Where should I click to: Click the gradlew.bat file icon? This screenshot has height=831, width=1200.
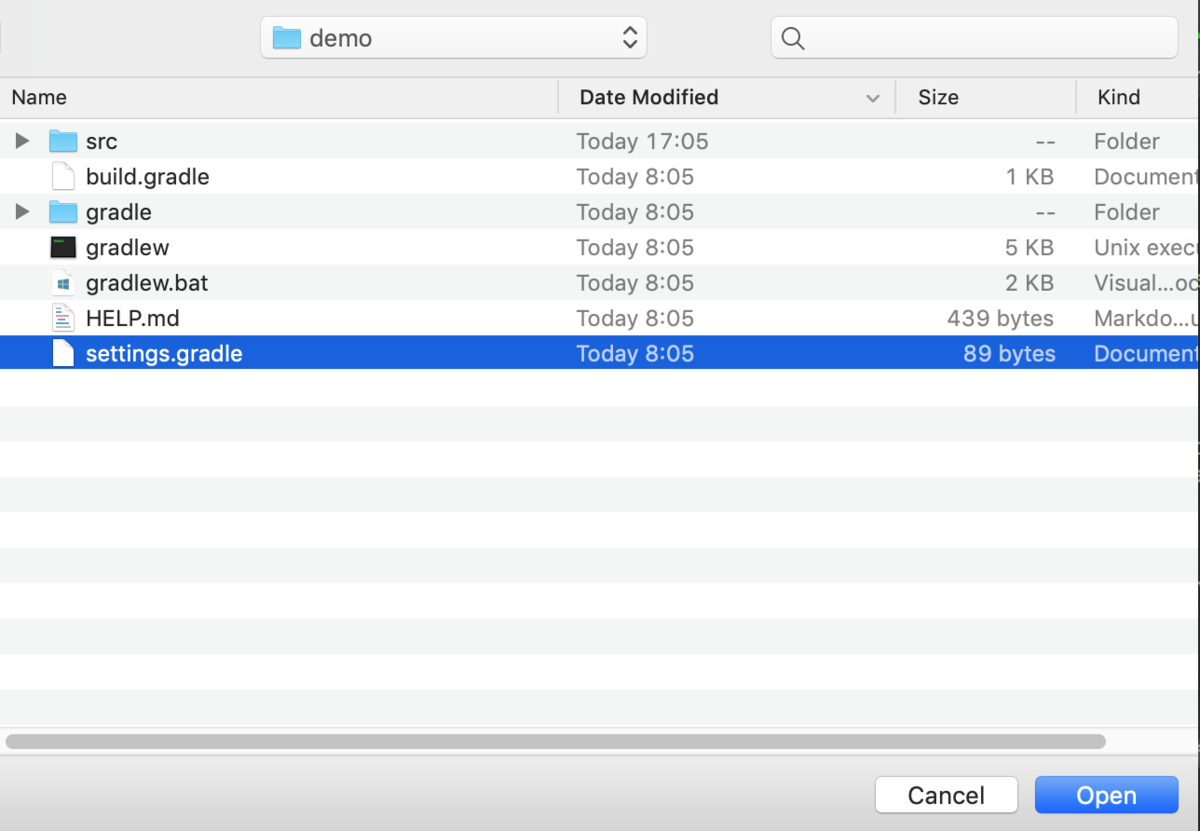pos(63,283)
